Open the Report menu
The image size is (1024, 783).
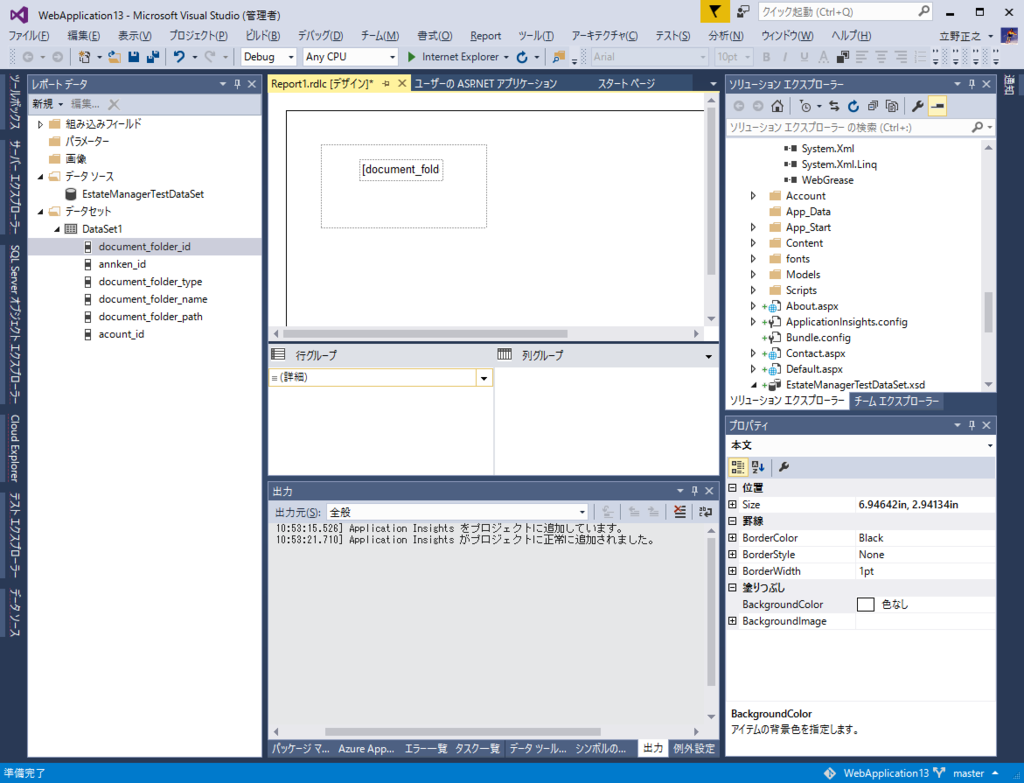(485, 35)
